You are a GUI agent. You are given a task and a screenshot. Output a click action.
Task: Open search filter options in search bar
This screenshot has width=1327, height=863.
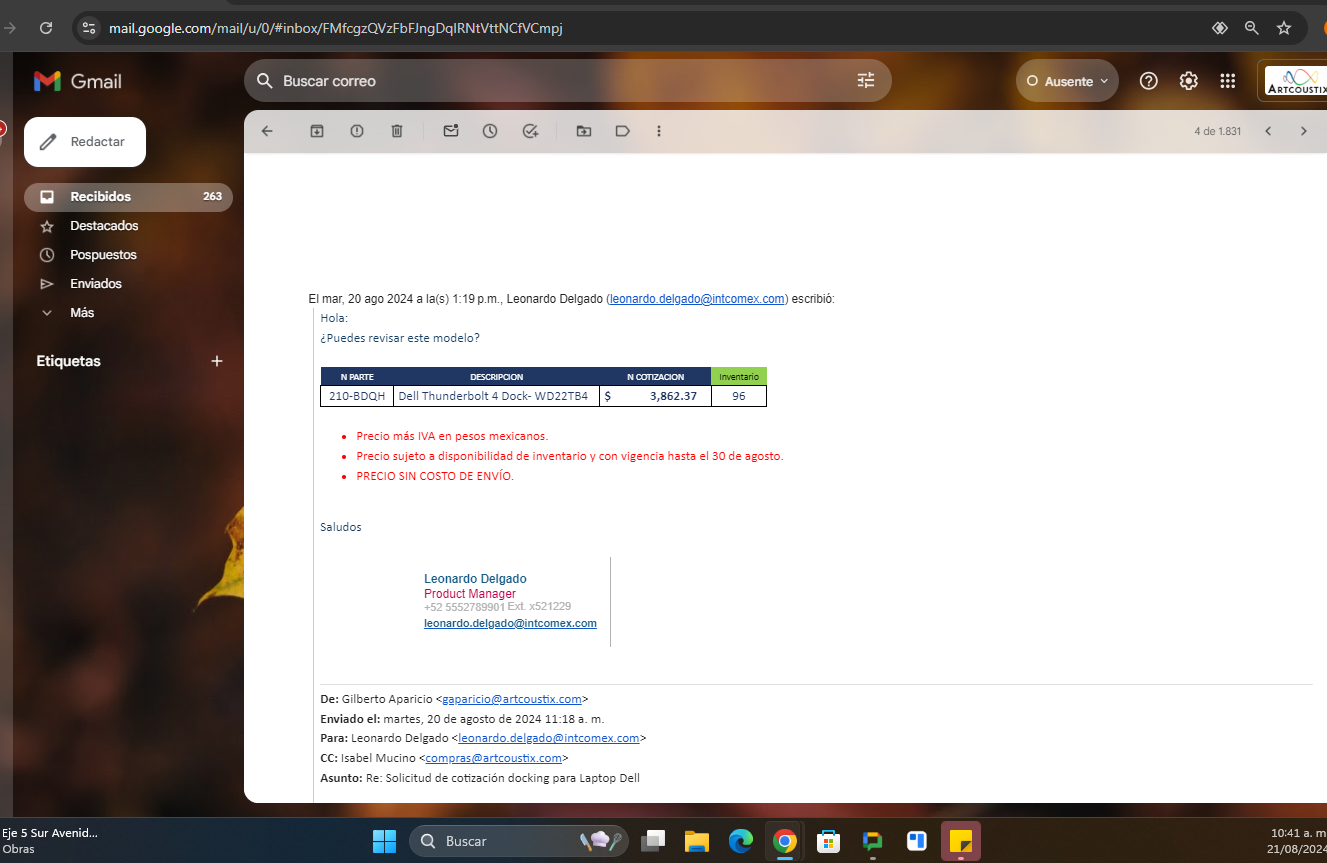click(x=866, y=81)
